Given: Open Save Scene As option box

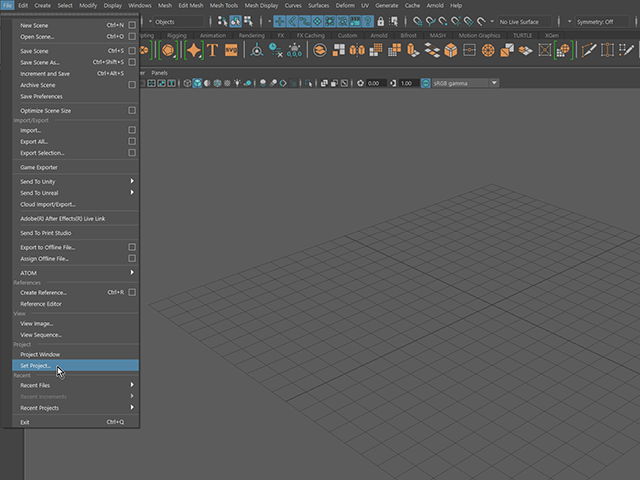Looking at the screenshot, I should coord(132,62).
